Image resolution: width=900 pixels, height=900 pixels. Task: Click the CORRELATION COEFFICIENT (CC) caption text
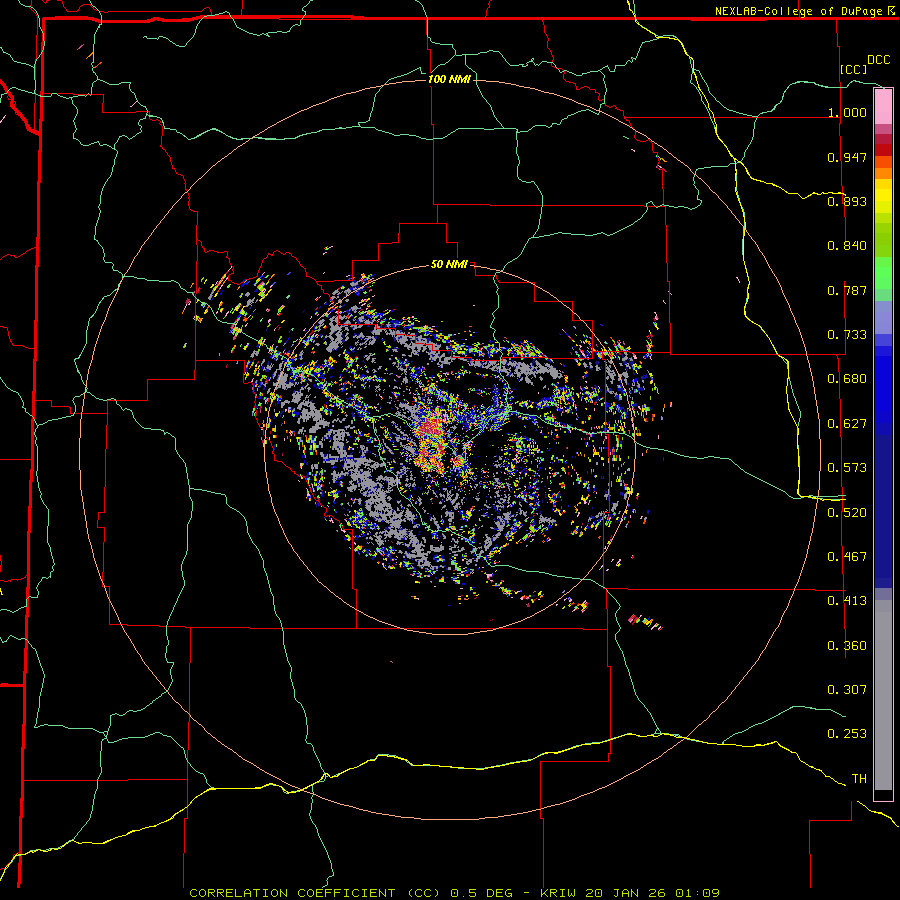pos(315,893)
